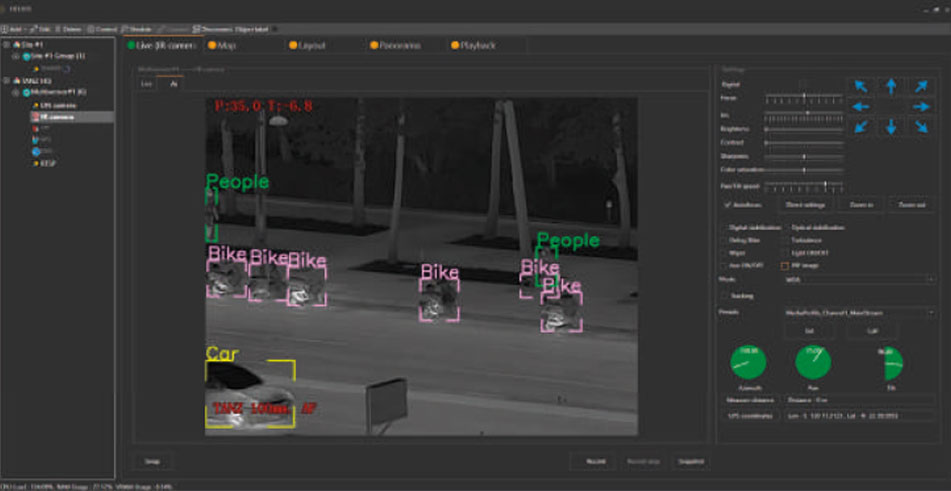Open the Presets dropdown
The image size is (951, 491).
coord(859,313)
